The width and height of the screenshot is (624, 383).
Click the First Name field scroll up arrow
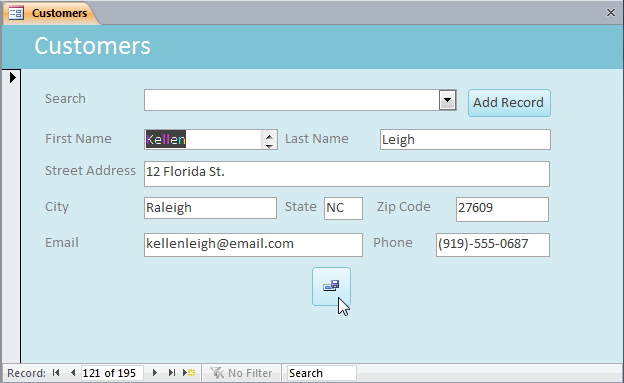pyautogui.click(x=269, y=136)
